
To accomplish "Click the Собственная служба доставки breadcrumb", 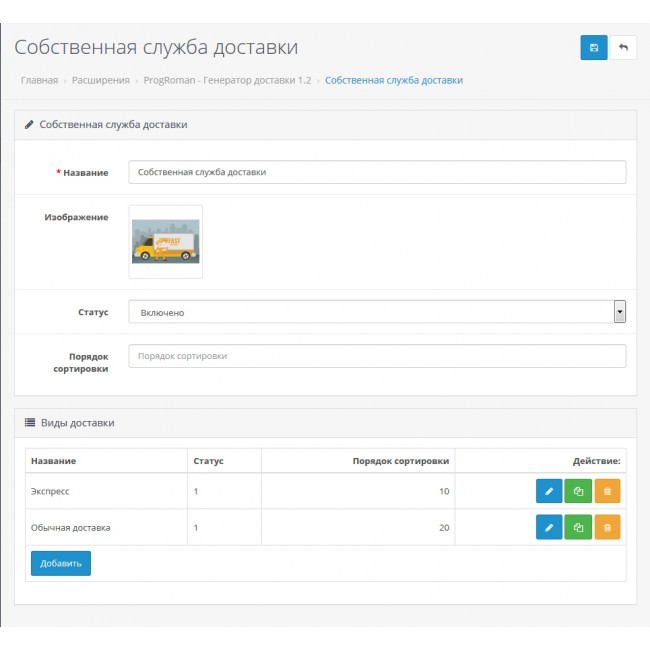I will [x=393, y=80].
